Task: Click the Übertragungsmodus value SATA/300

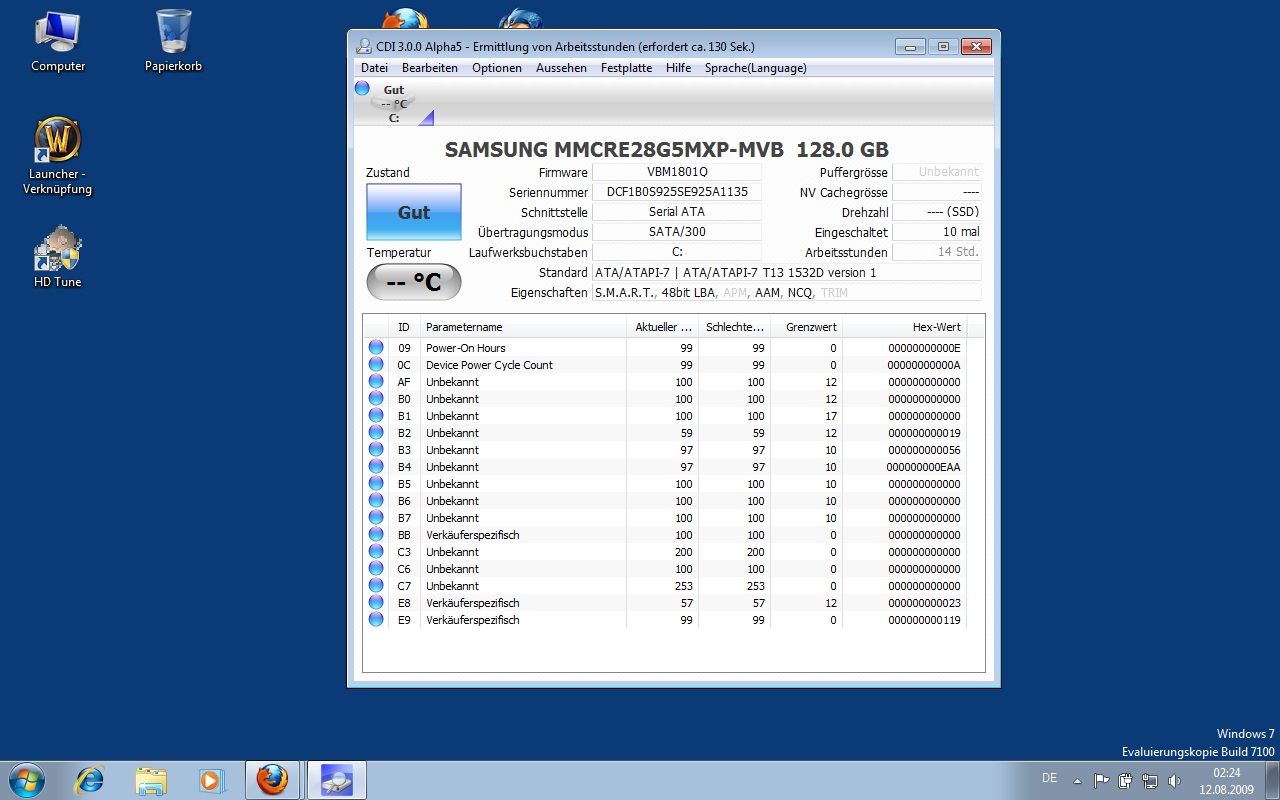Action: (x=677, y=232)
